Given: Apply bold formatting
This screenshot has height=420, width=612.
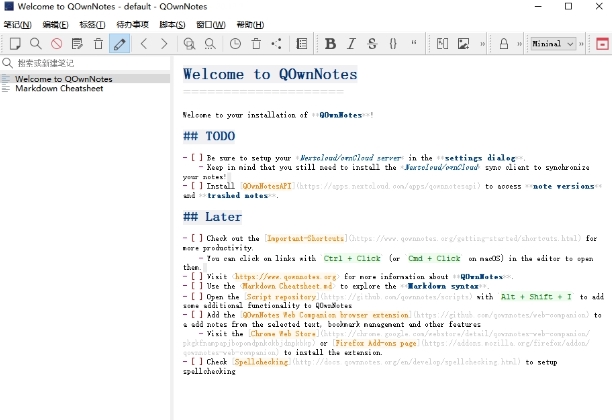Looking at the screenshot, I should 331,43.
